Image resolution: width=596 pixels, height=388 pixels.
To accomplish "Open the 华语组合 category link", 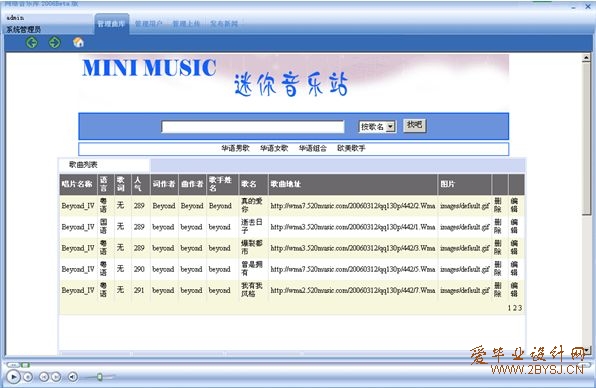I will click(312, 148).
